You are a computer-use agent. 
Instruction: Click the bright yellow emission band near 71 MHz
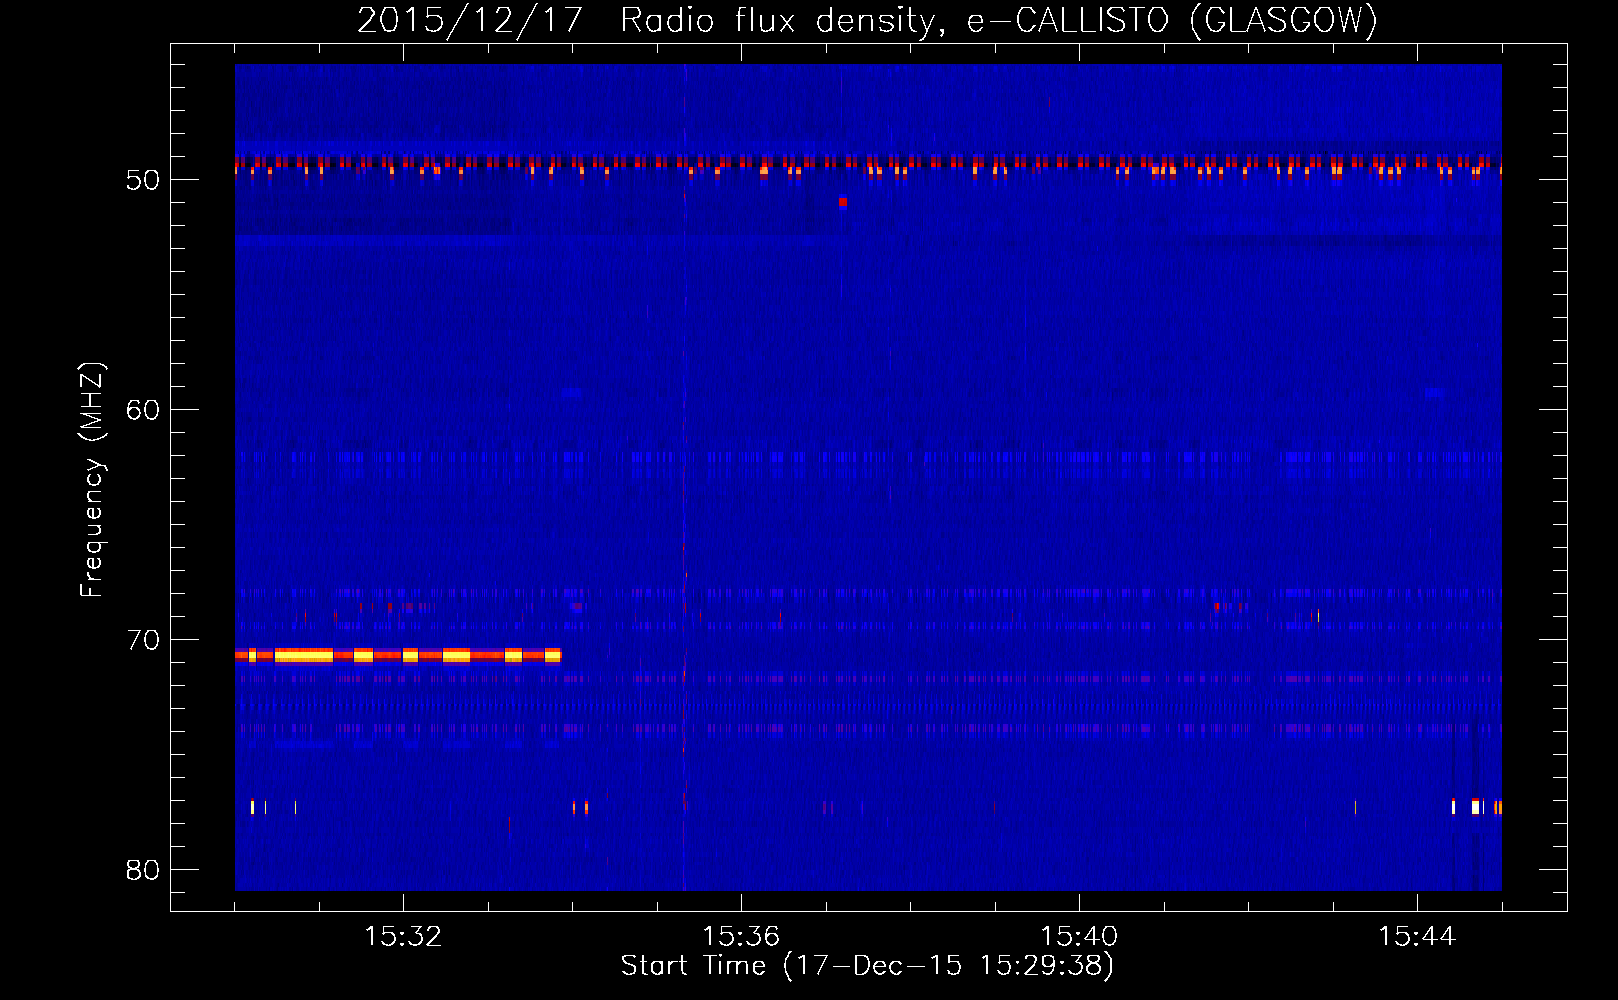tap(398, 656)
